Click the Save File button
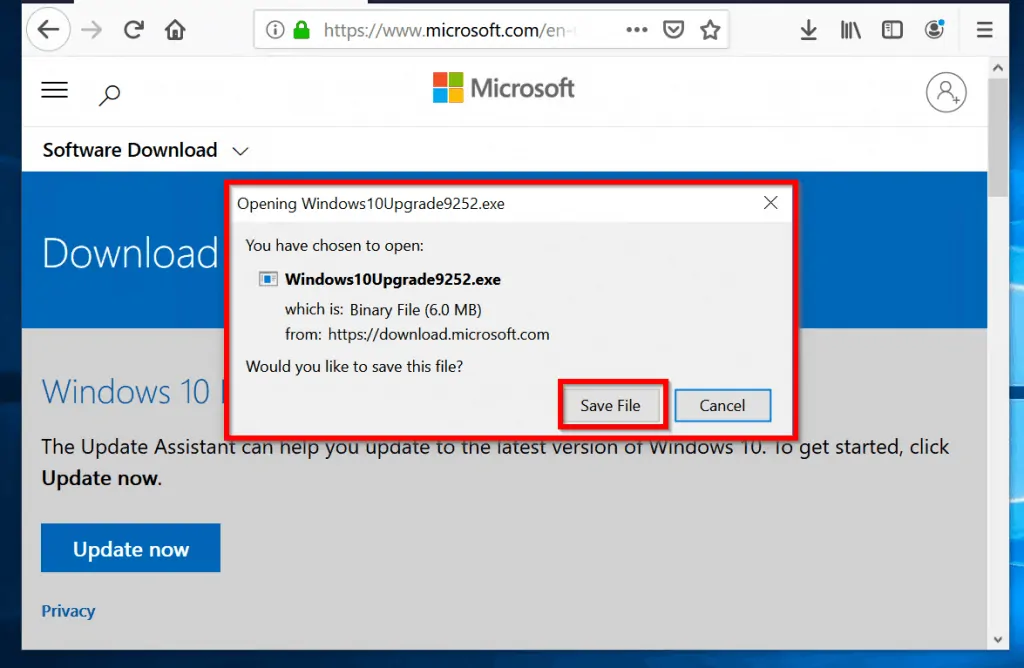 point(611,406)
